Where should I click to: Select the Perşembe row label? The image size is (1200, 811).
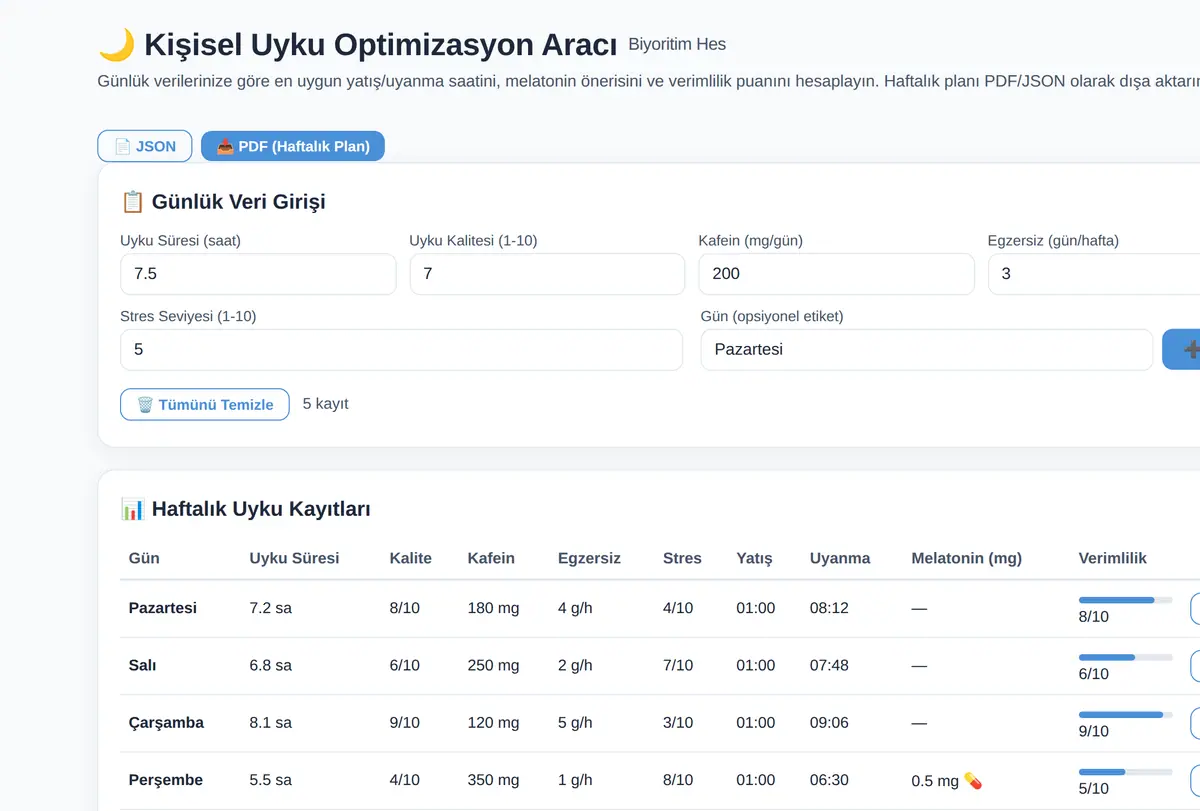[166, 780]
